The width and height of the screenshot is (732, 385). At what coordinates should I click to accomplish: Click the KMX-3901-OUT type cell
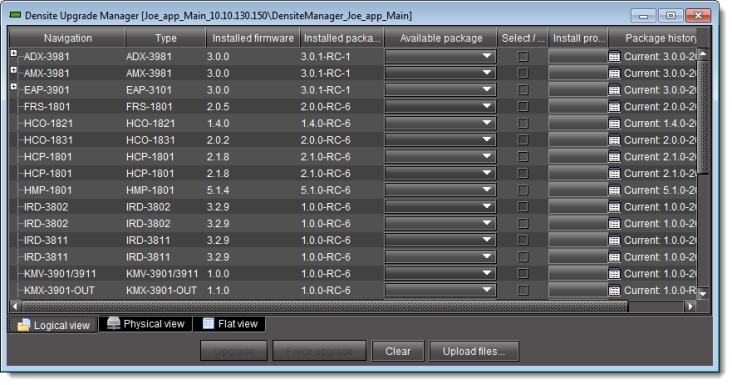tap(162, 291)
